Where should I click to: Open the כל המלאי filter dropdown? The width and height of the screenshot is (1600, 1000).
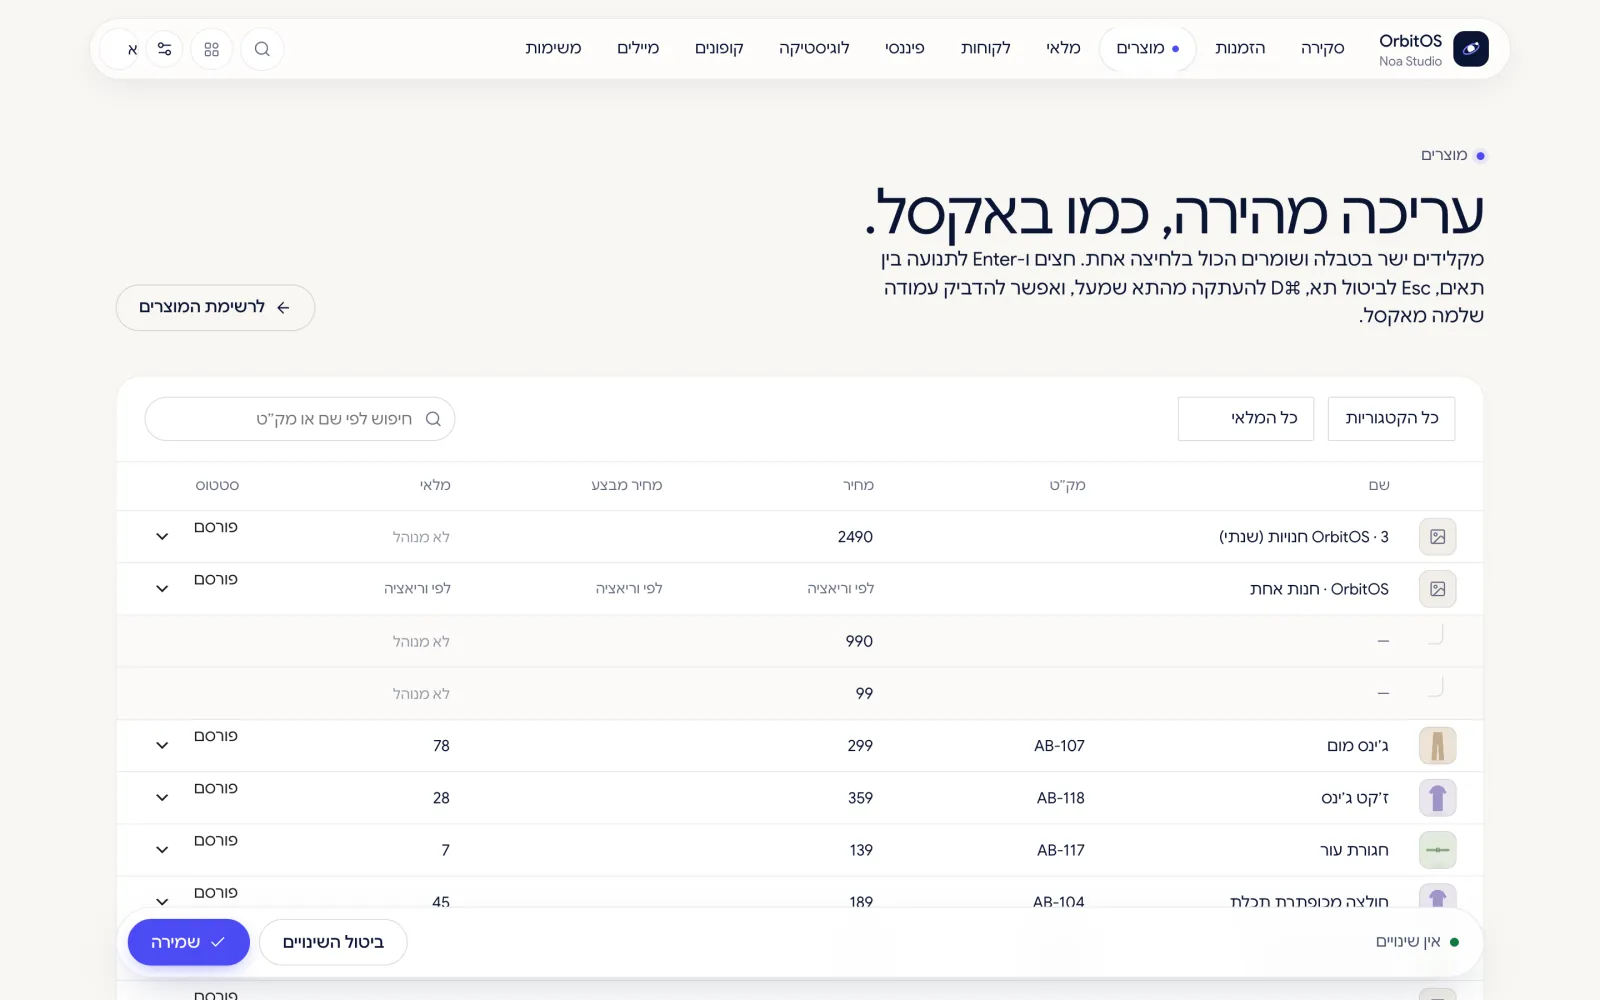[1246, 418]
